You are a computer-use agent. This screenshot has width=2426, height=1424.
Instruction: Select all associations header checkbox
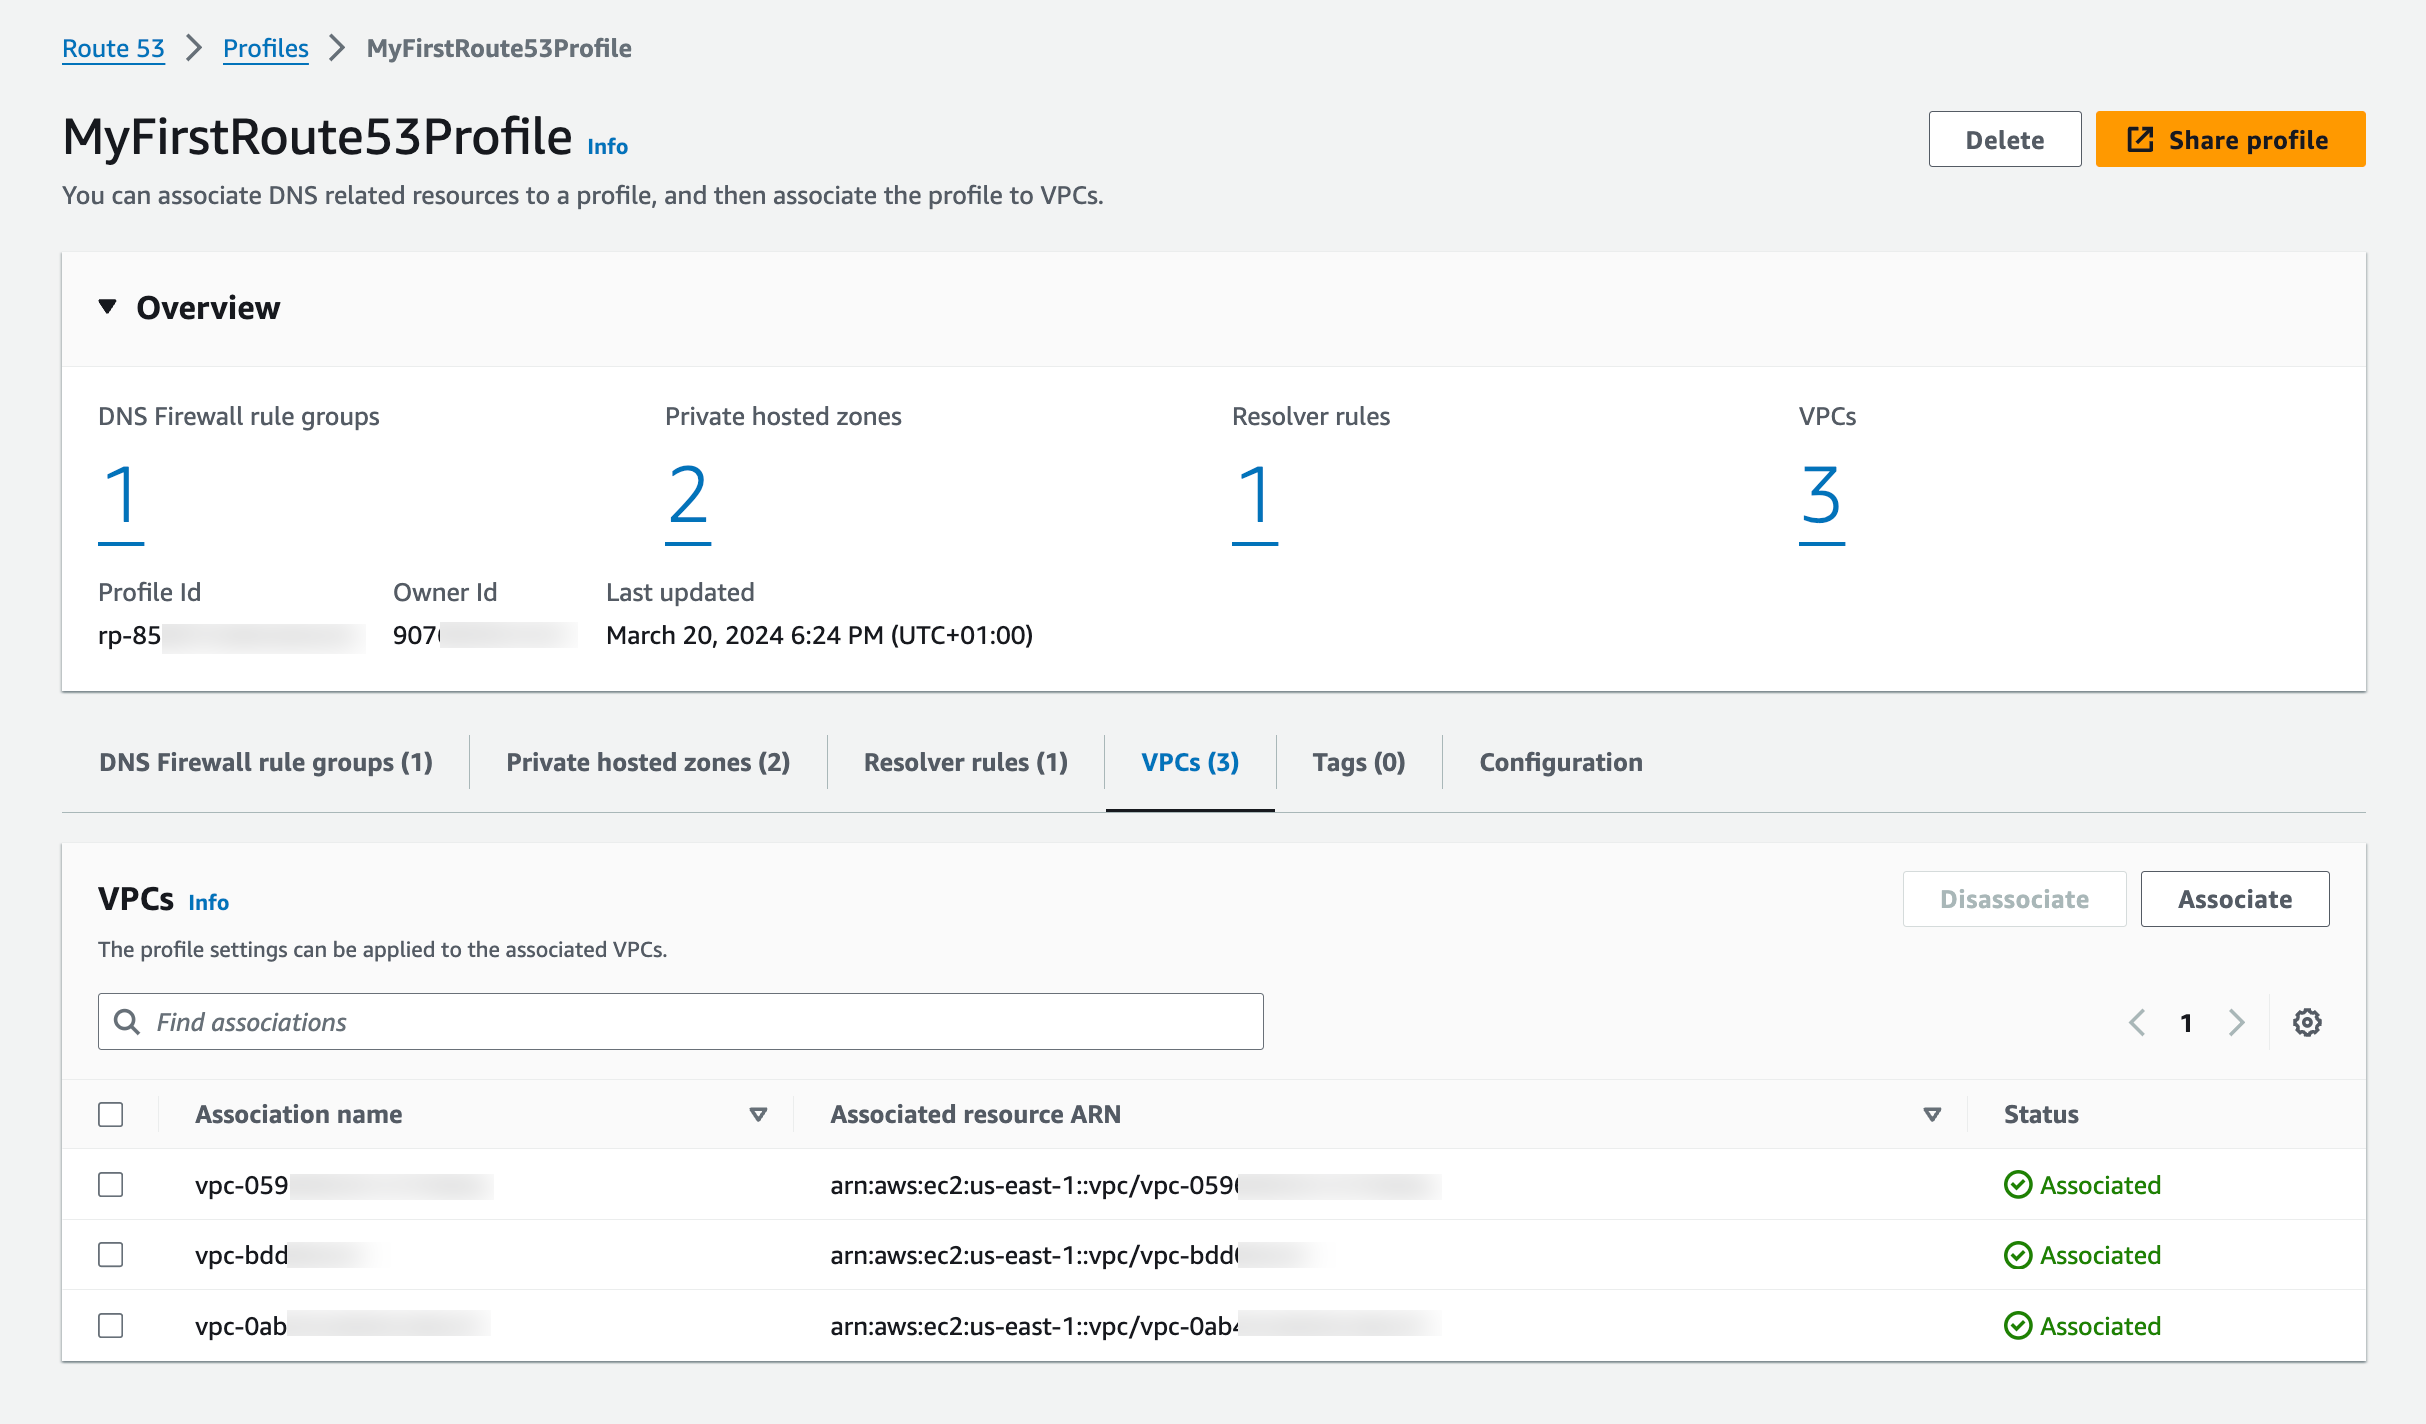[111, 1114]
